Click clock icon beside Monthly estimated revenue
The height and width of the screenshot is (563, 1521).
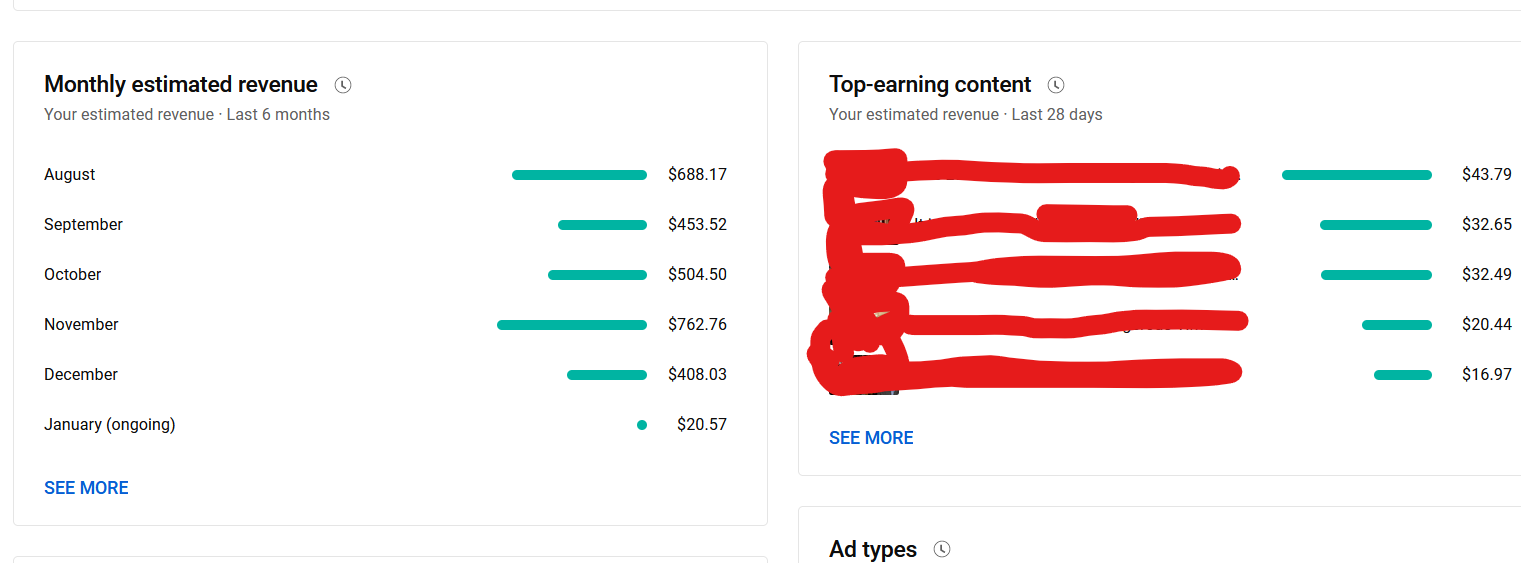pos(343,85)
